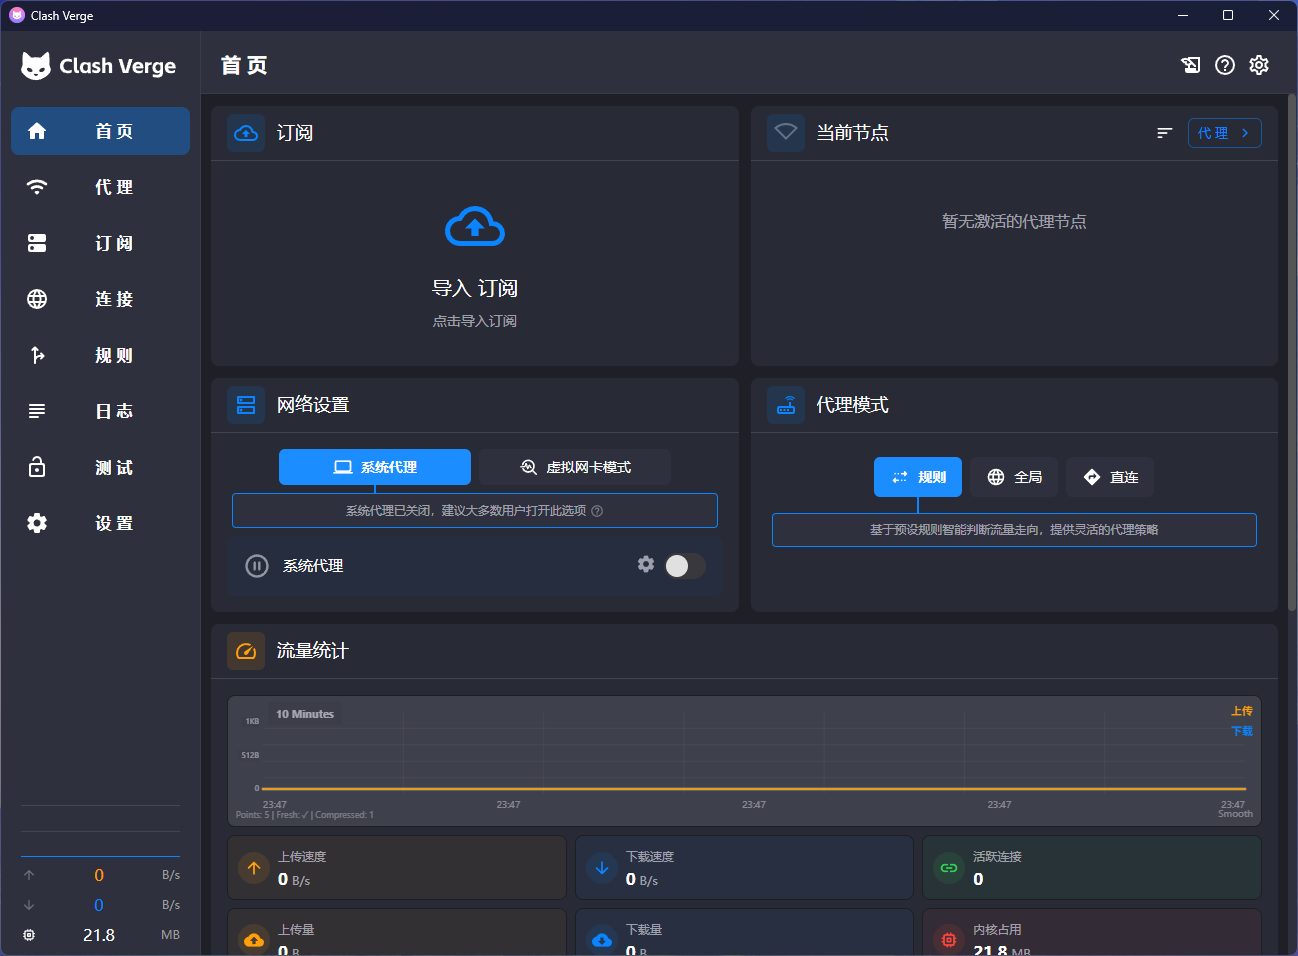Image resolution: width=1298 pixels, height=956 pixels.
Task: Click the sidebar memory chip icon
Action: tap(29, 935)
